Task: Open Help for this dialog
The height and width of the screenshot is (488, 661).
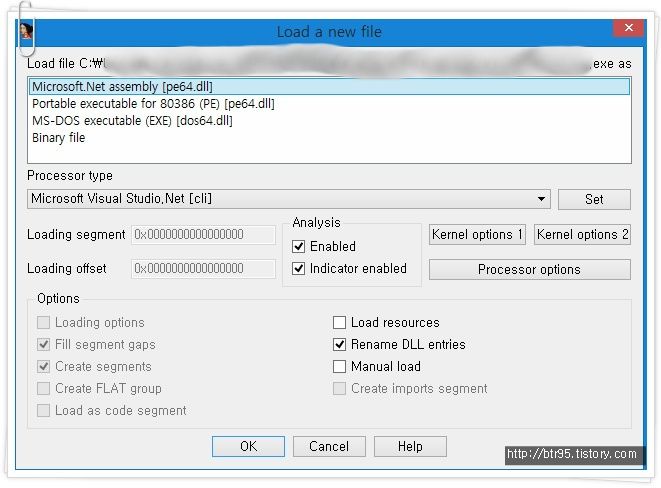Action: click(x=410, y=446)
